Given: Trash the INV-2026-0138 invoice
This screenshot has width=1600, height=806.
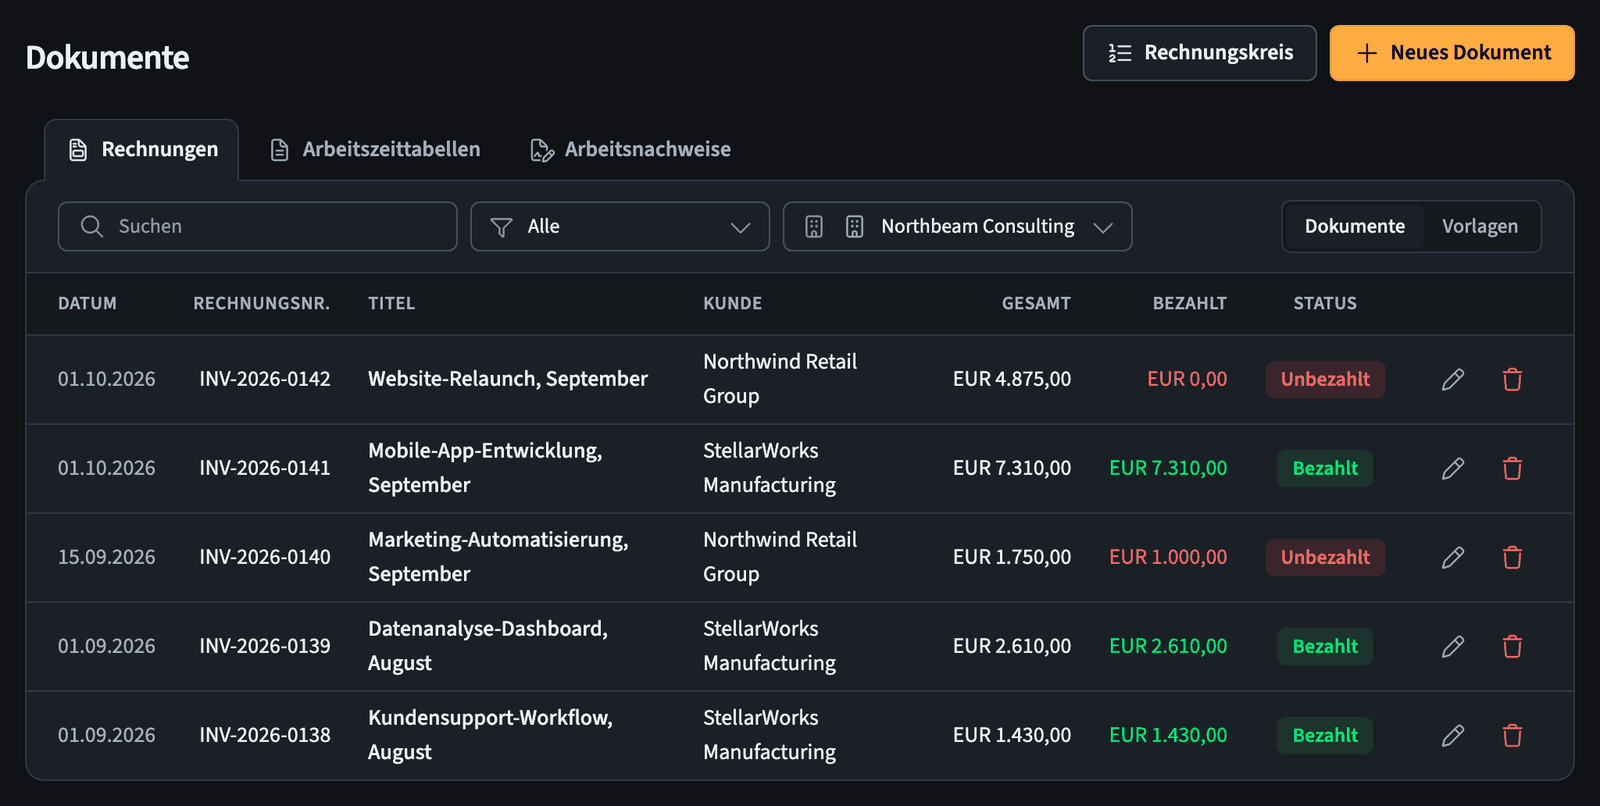Looking at the screenshot, I should pyautogui.click(x=1512, y=735).
